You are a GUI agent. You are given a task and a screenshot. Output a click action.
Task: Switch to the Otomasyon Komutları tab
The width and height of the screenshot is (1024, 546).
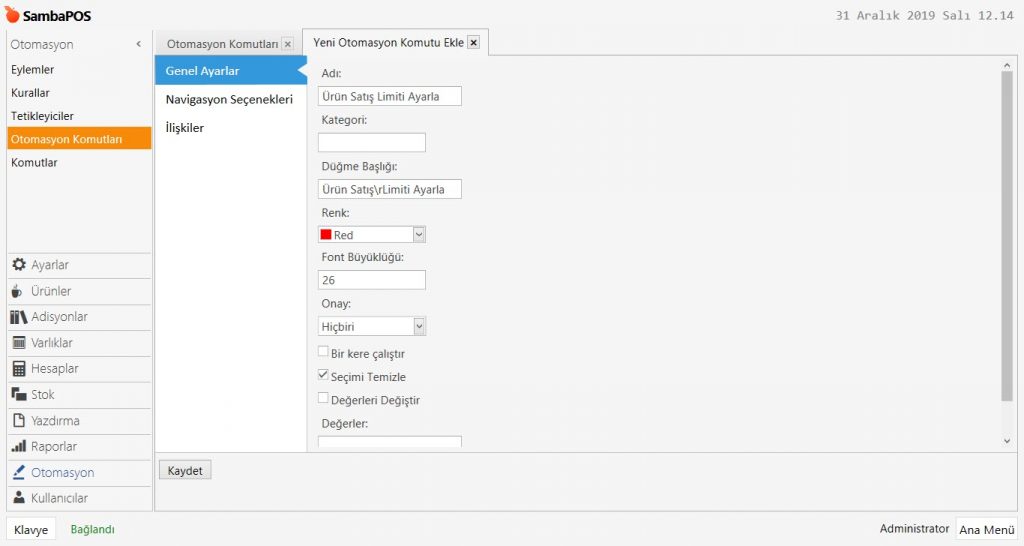[222, 44]
